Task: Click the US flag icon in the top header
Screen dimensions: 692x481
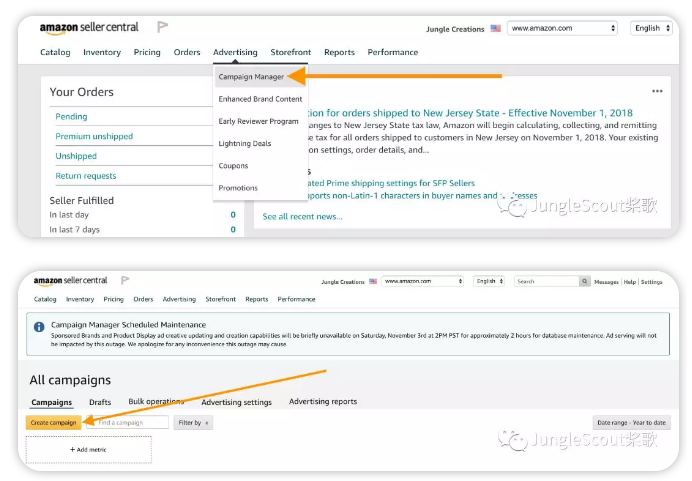Action: coord(496,29)
